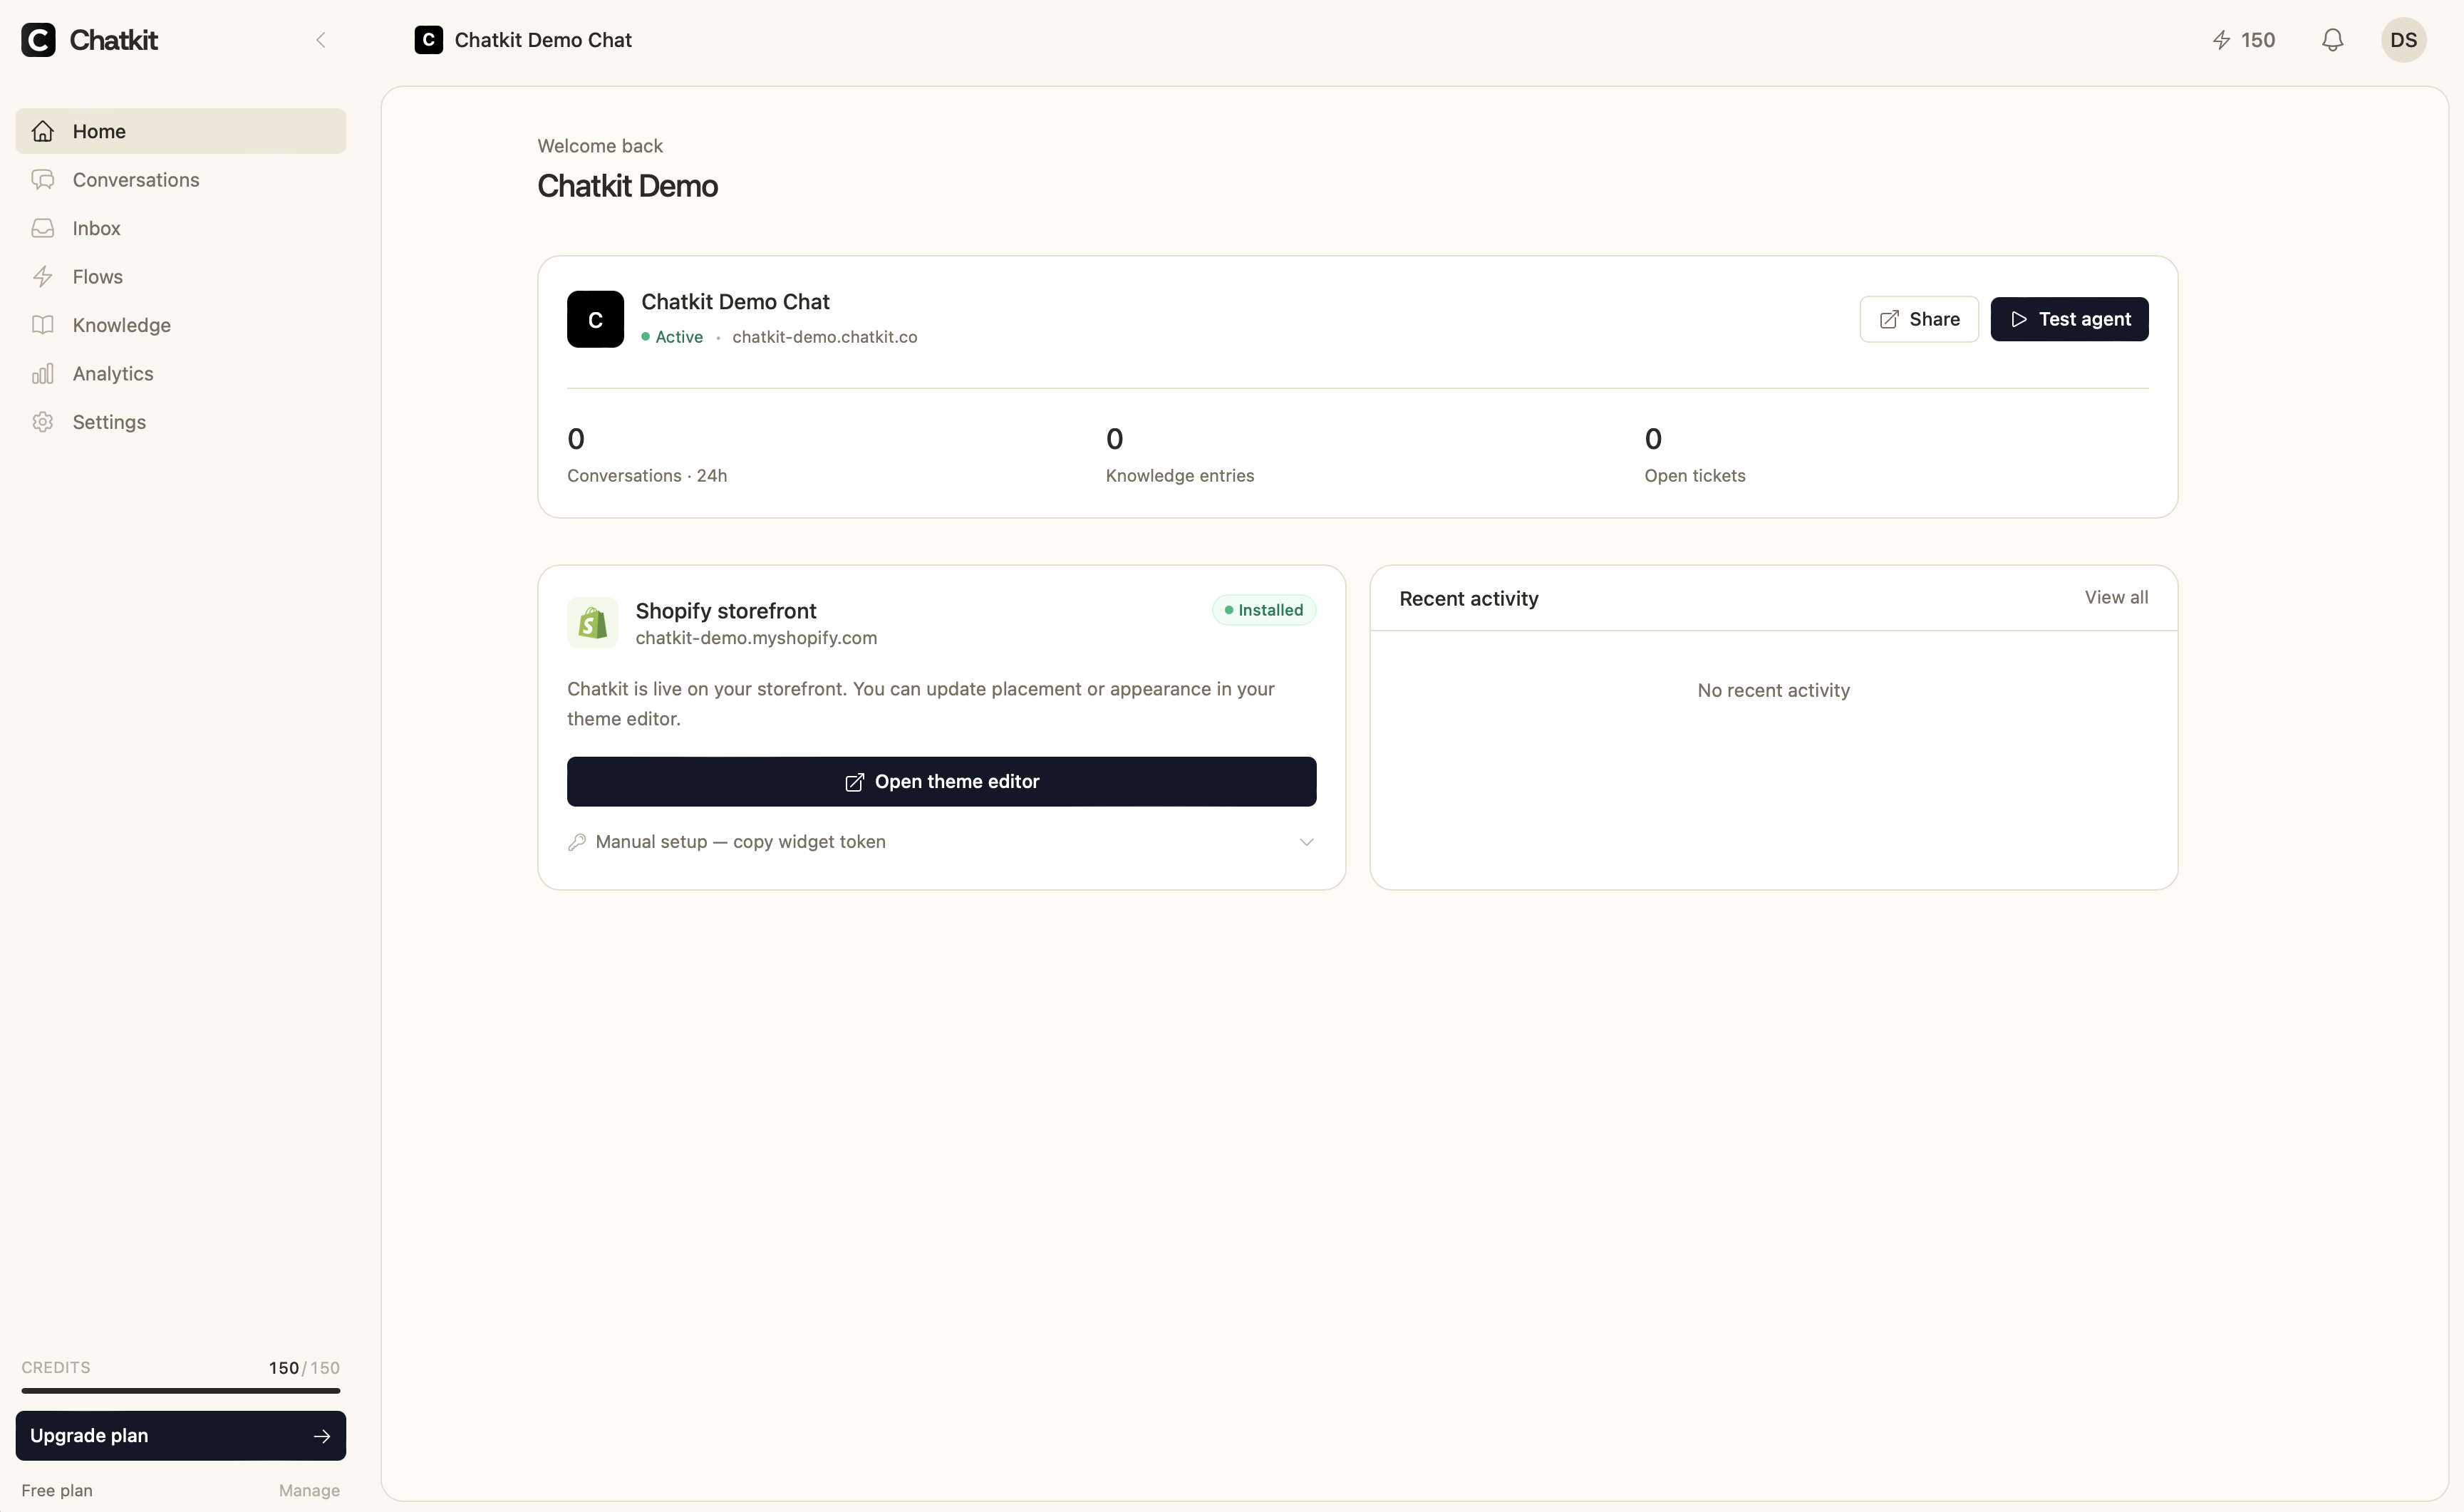This screenshot has width=2464, height=1512.
Task: Click the Home house icon
Action: (42, 131)
